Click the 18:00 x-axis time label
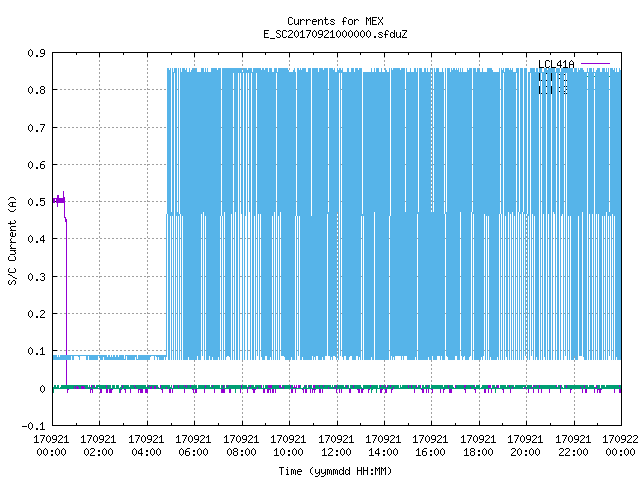This screenshot has width=640, height=480. 478,452
